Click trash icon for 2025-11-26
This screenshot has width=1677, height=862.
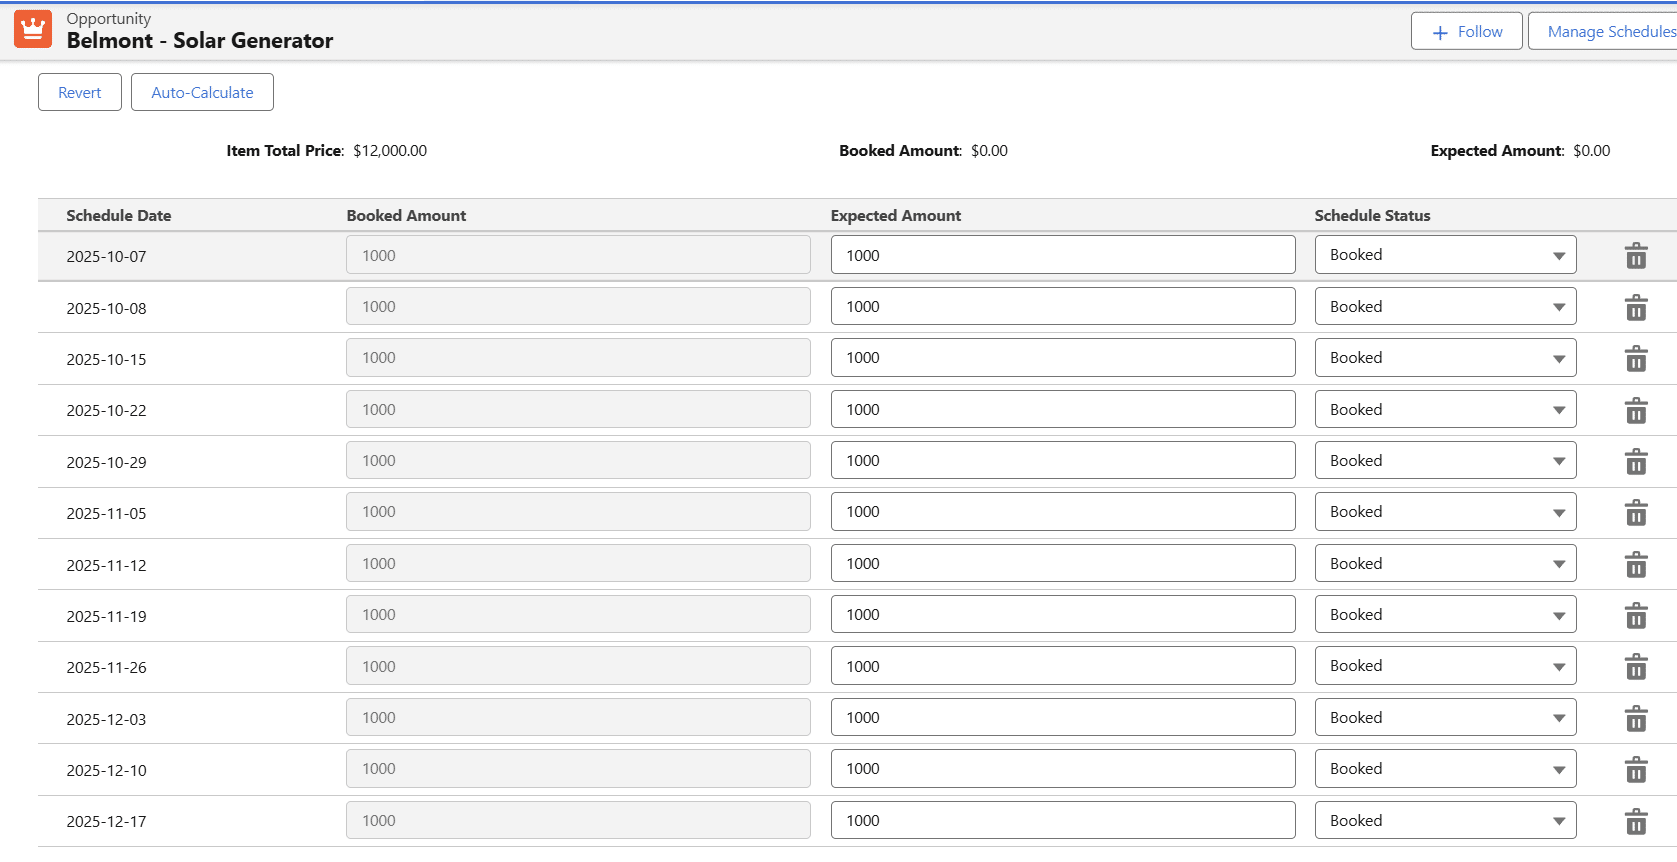[x=1635, y=667]
